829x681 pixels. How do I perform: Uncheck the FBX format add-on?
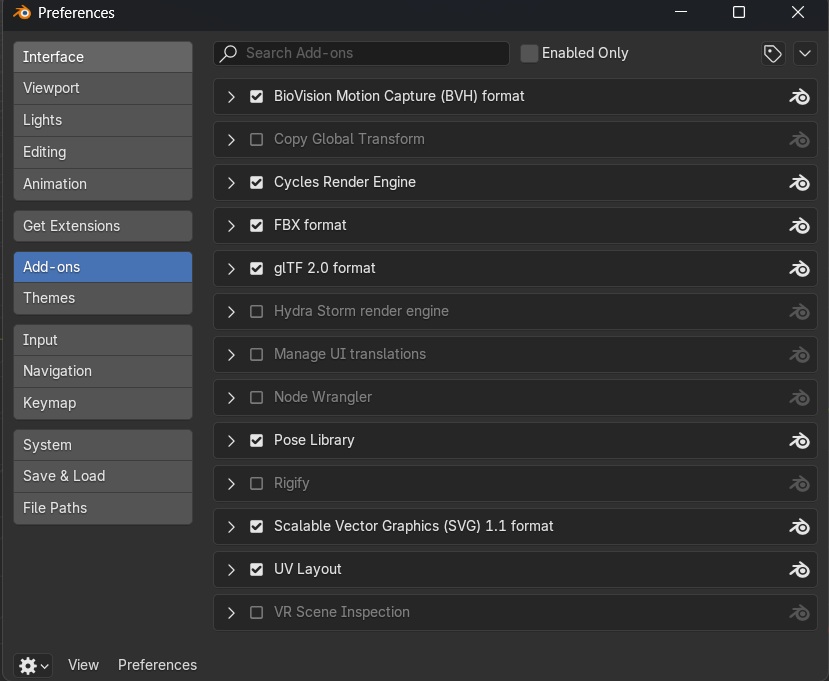pos(256,226)
